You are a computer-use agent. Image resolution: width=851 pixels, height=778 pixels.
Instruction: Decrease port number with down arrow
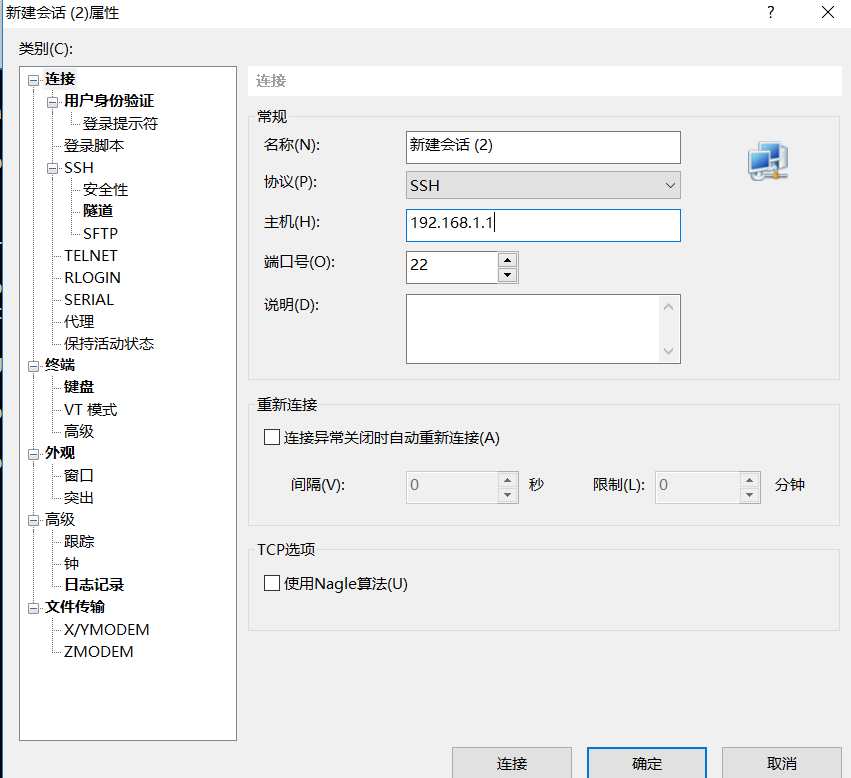(x=508, y=275)
